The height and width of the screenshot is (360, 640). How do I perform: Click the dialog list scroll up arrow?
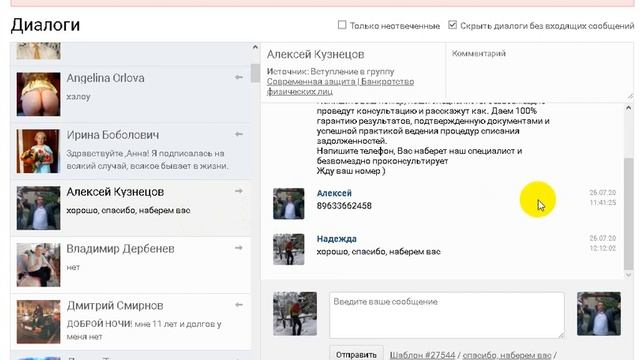[x=255, y=47]
